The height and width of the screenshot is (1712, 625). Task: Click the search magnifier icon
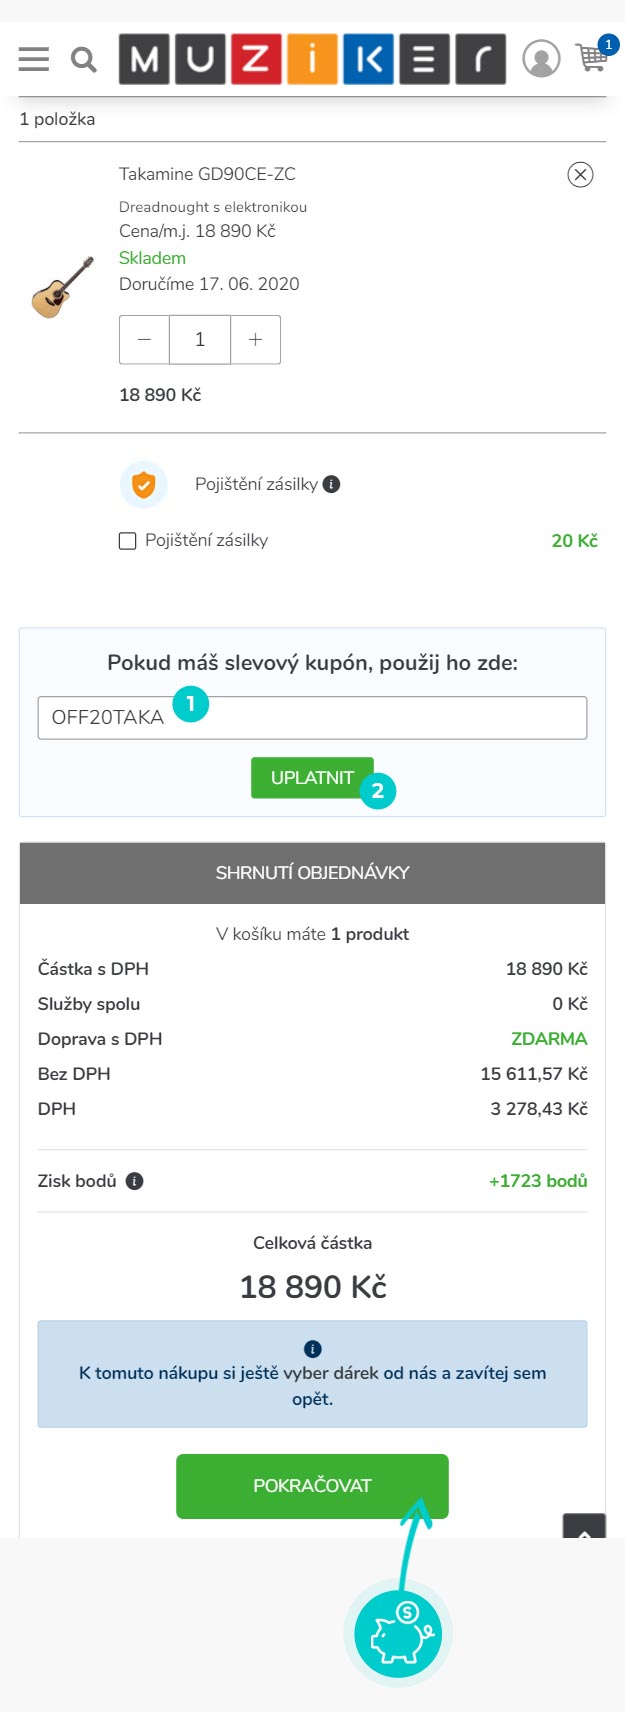coord(84,60)
